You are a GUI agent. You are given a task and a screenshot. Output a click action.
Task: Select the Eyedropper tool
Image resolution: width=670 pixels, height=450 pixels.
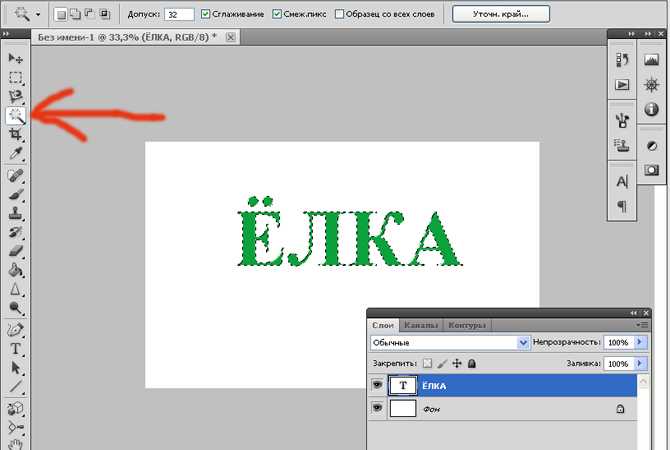[15, 153]
